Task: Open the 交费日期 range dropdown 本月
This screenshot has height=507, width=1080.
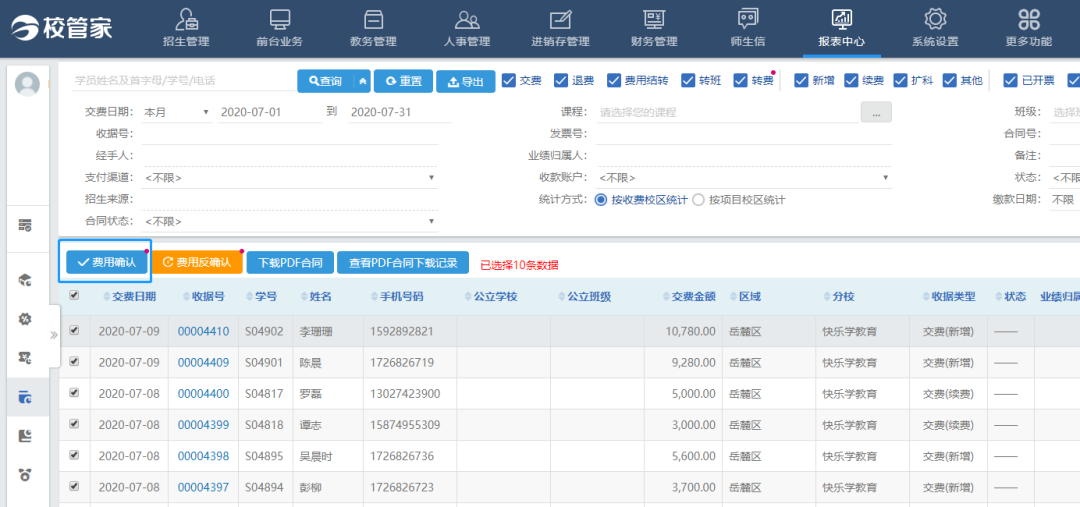Action: [176, 112]
